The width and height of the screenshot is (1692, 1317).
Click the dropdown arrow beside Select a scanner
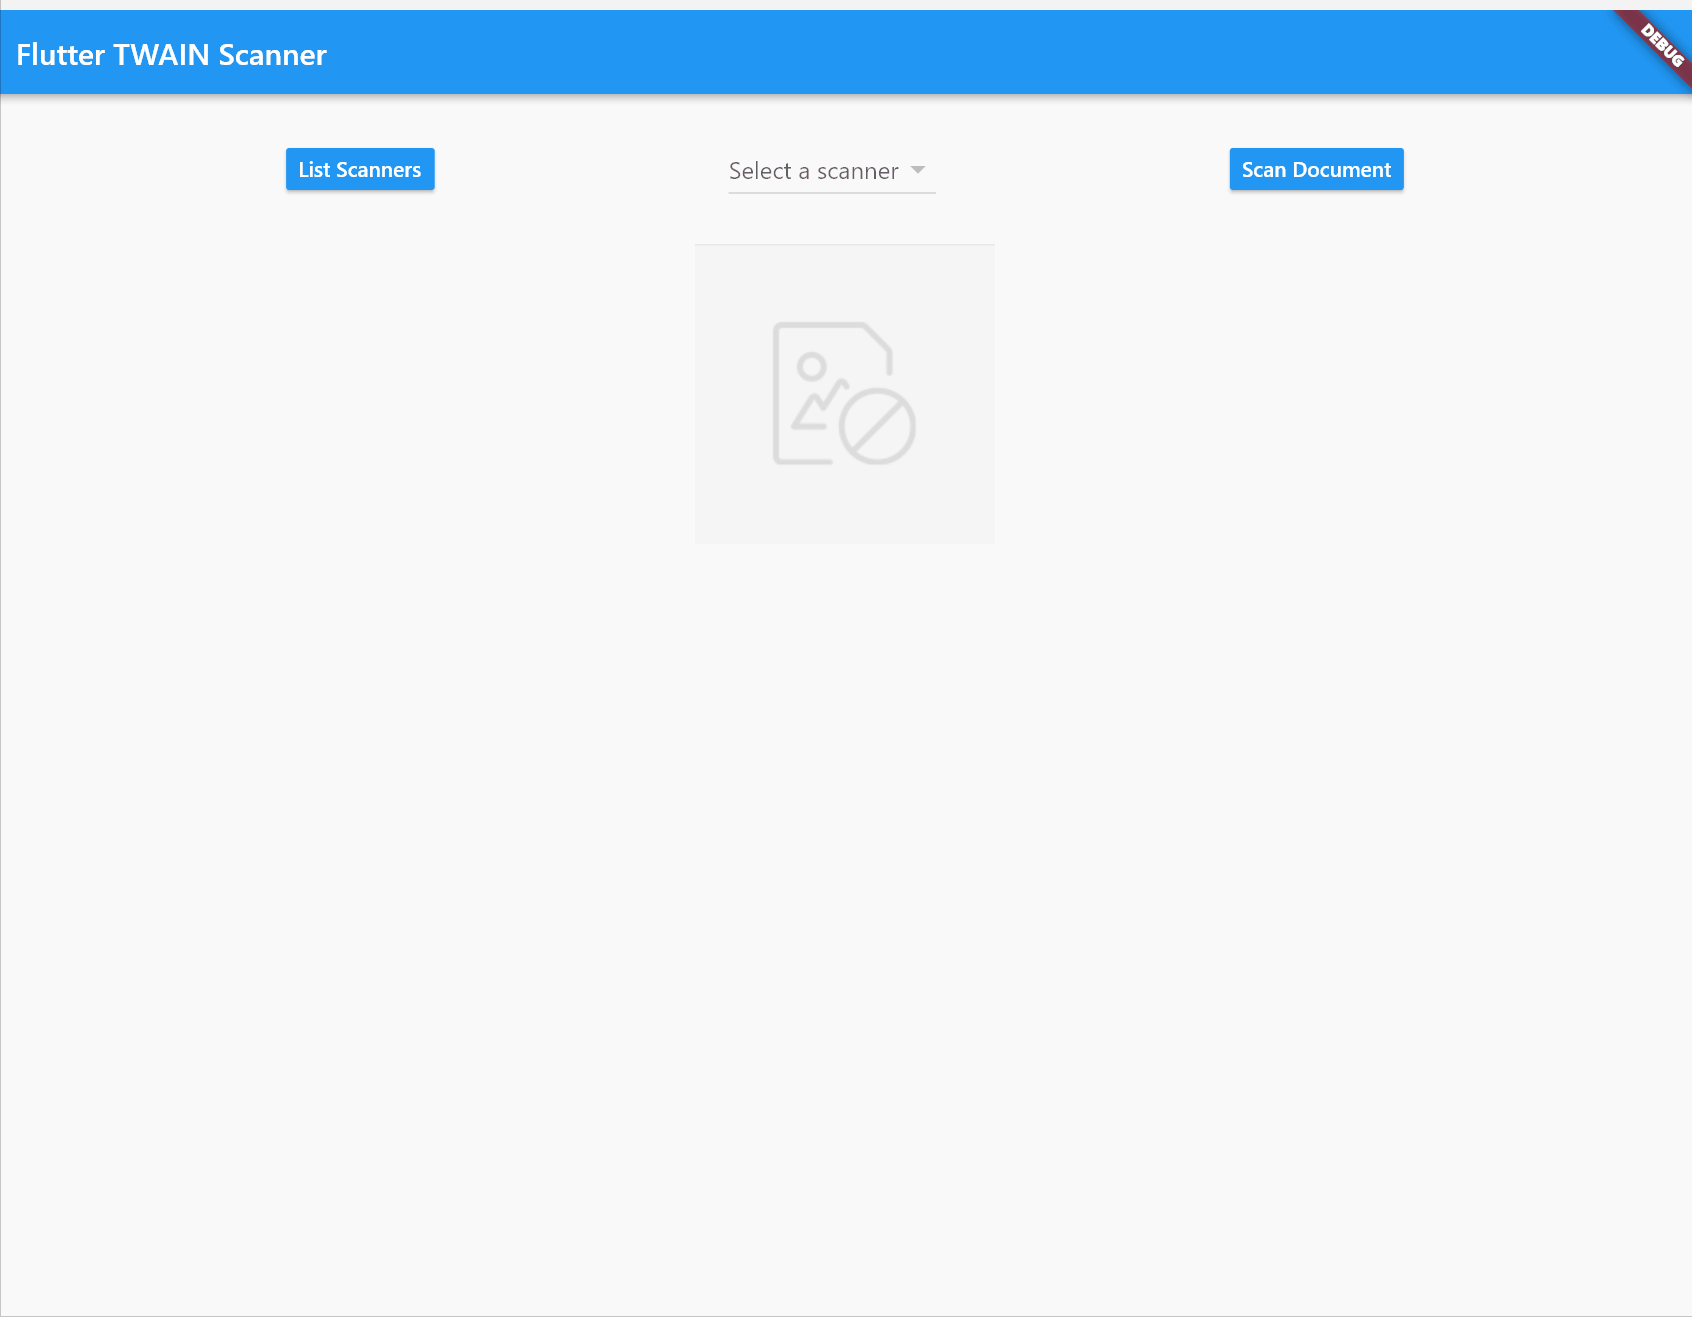pyautogui.click(x=919, y=170)
